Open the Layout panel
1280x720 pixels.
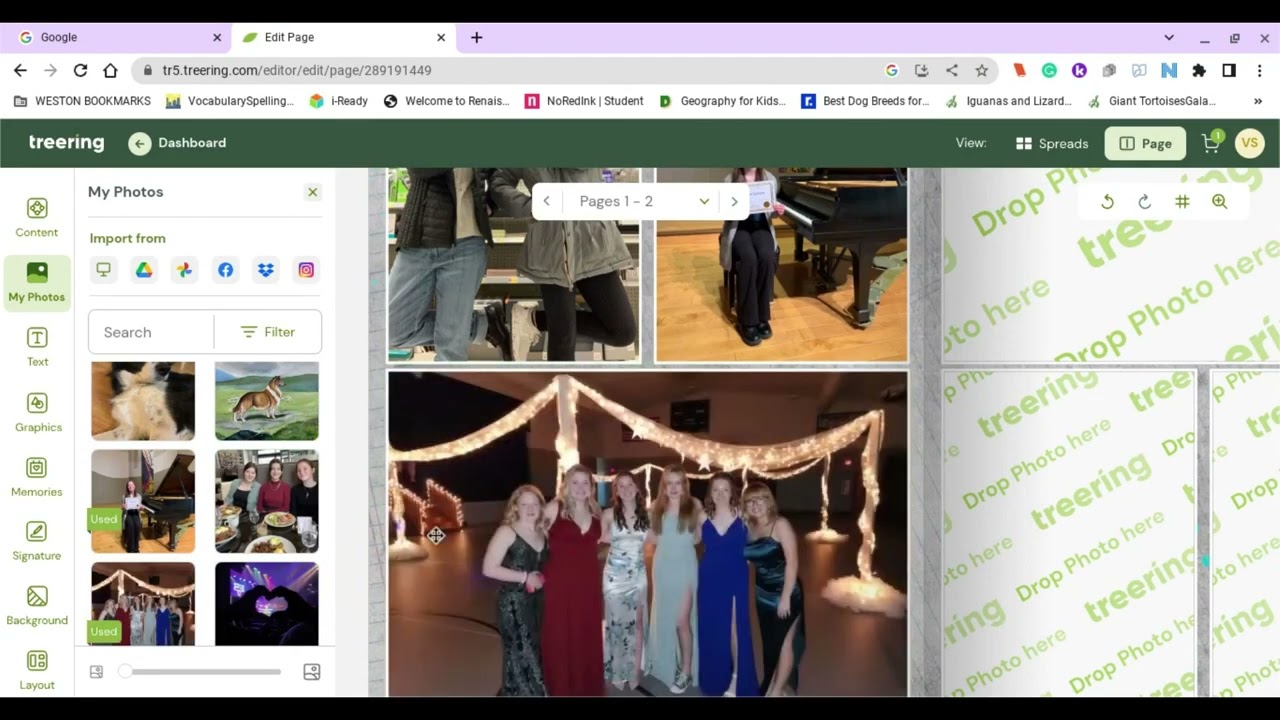(x=37, y=671)
